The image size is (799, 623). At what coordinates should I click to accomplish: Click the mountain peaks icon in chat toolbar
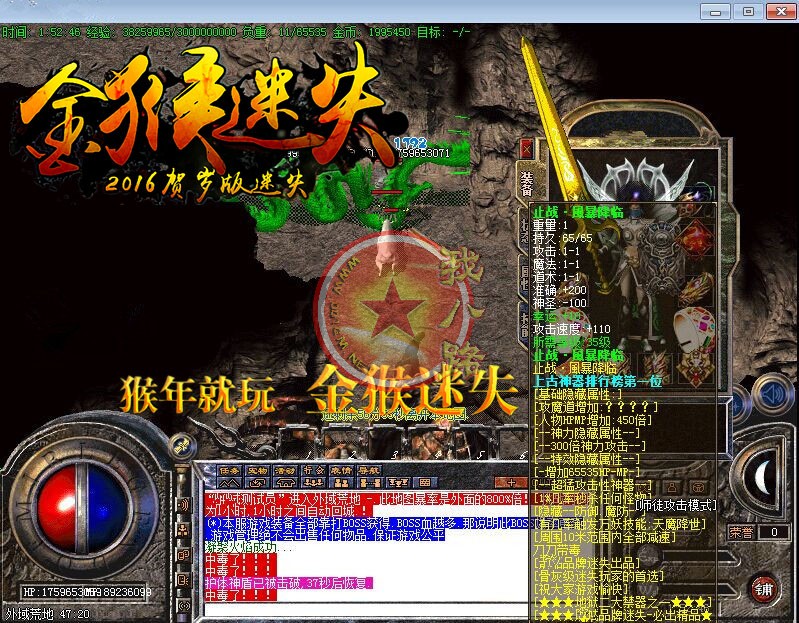click(x=230, y=482)
